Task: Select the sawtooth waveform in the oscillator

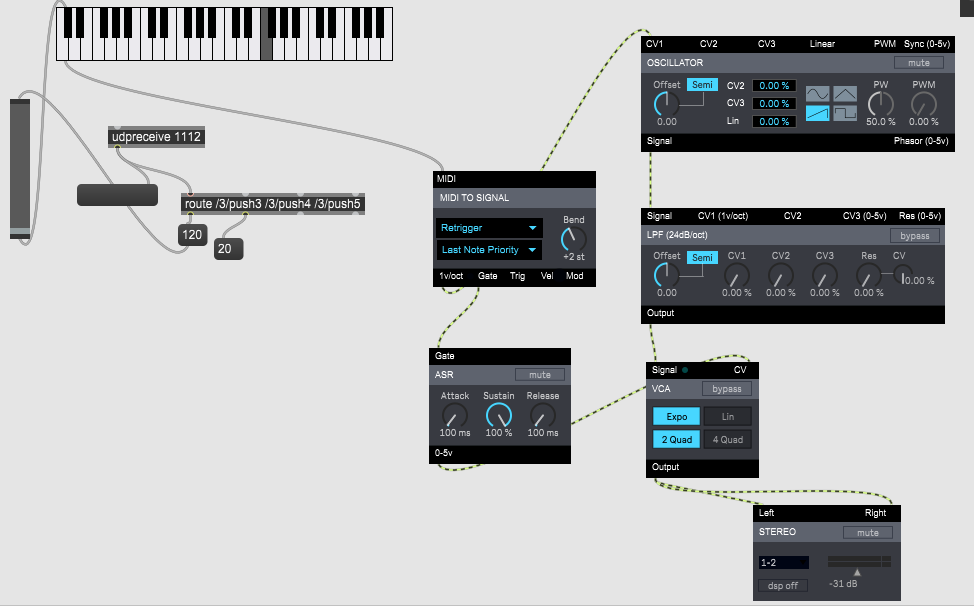Action: point(818,114)
